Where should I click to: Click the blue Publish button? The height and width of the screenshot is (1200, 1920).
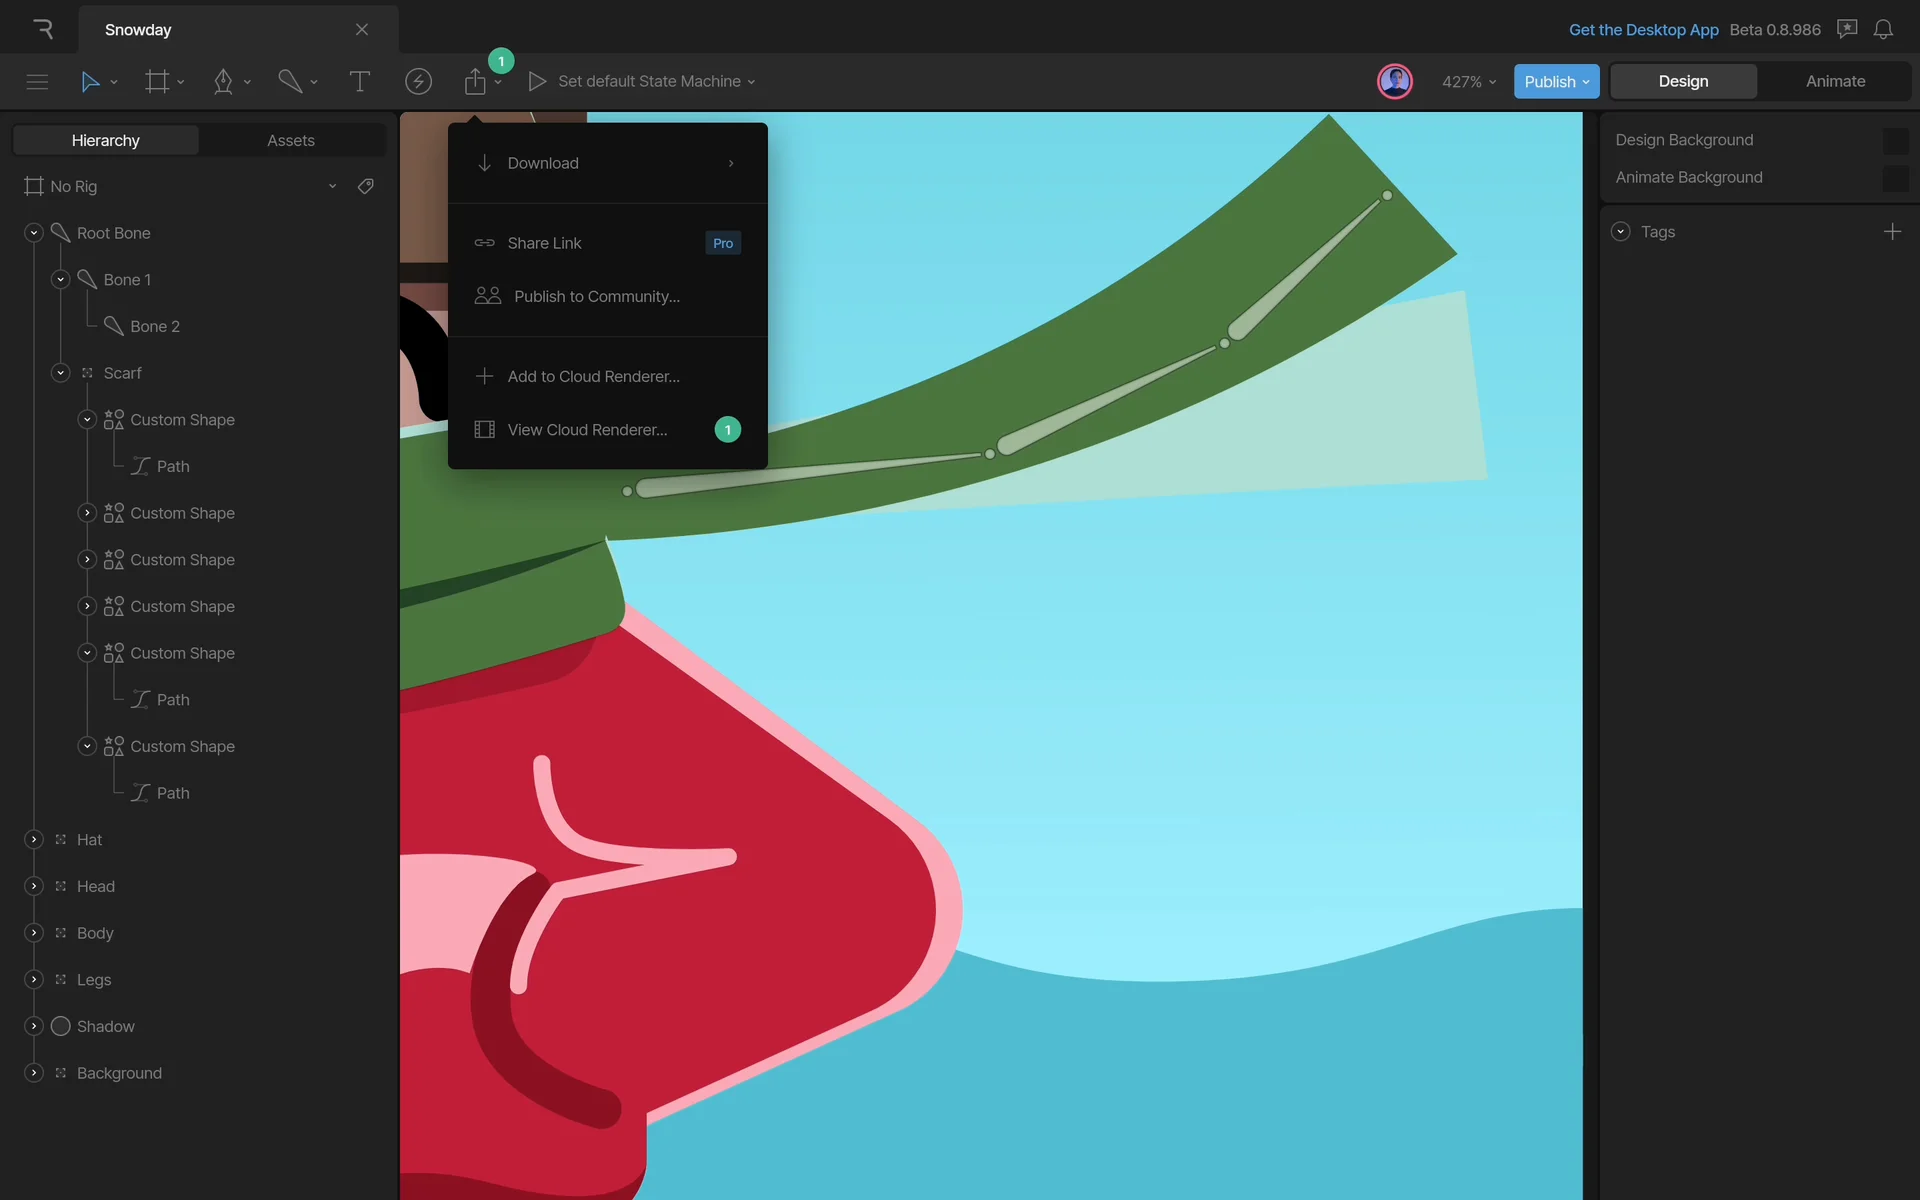tap(1555, 82)
